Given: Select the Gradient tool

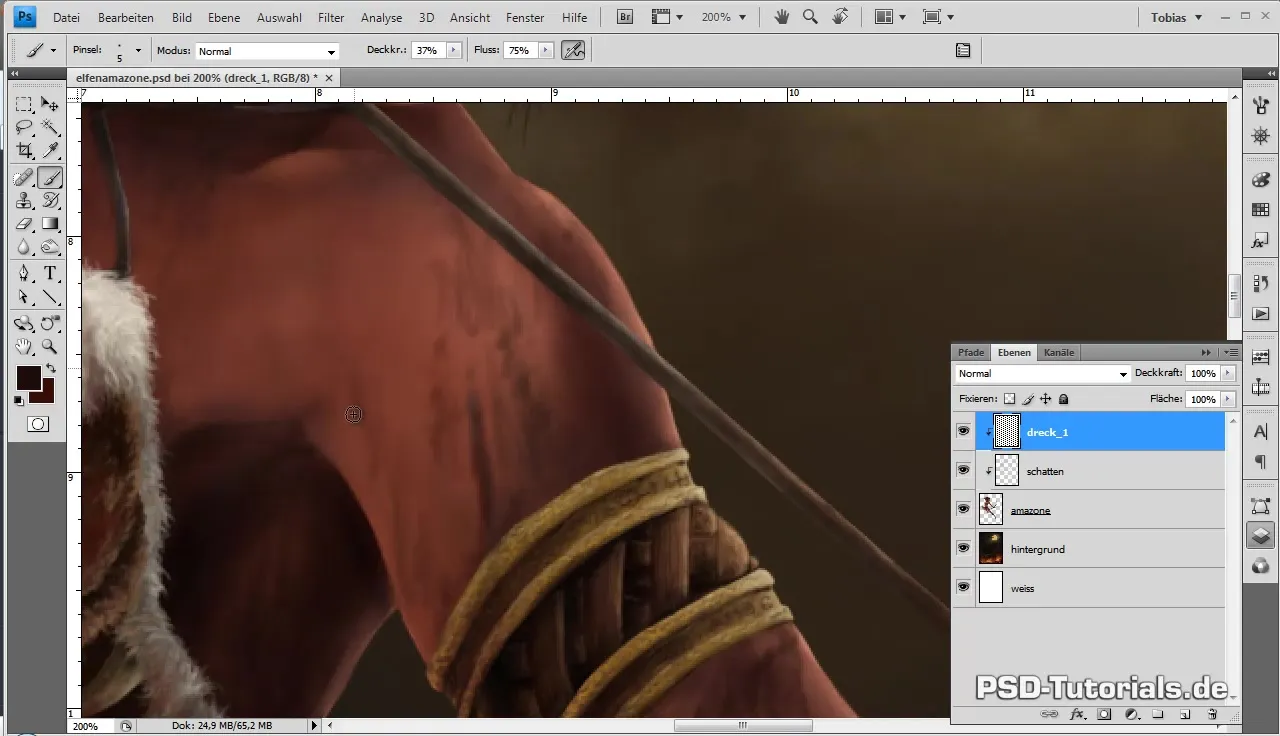Looking at the screenshot, I should click(49, 224).
